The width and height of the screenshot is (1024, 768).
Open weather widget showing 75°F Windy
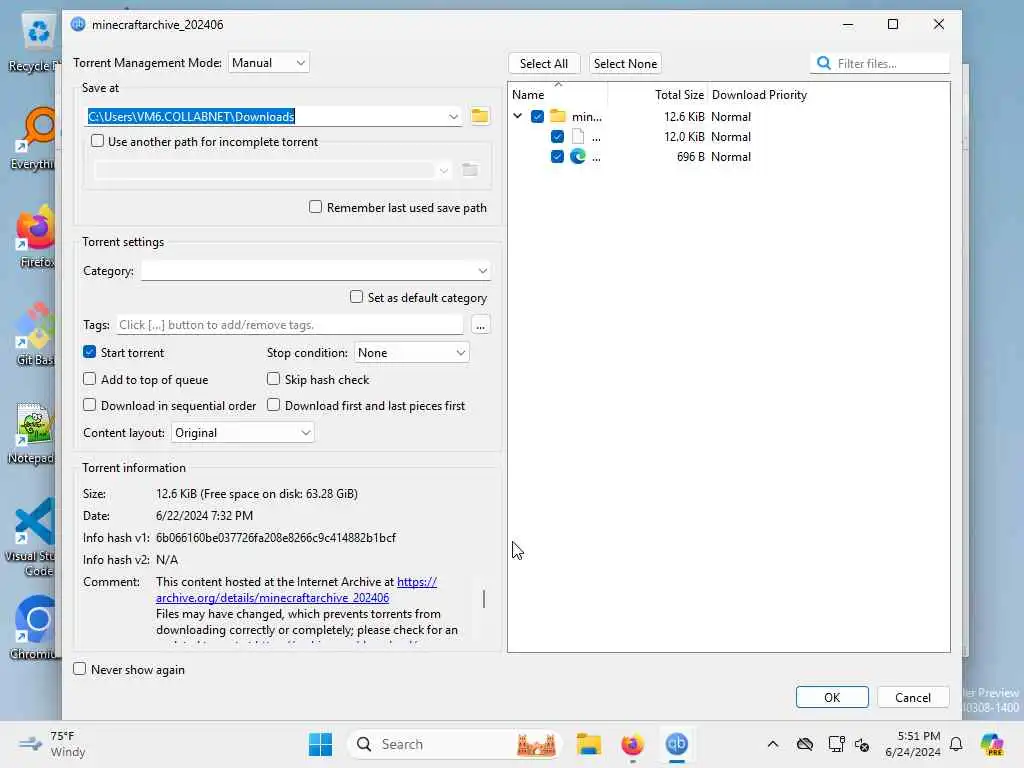pos(52,744)
